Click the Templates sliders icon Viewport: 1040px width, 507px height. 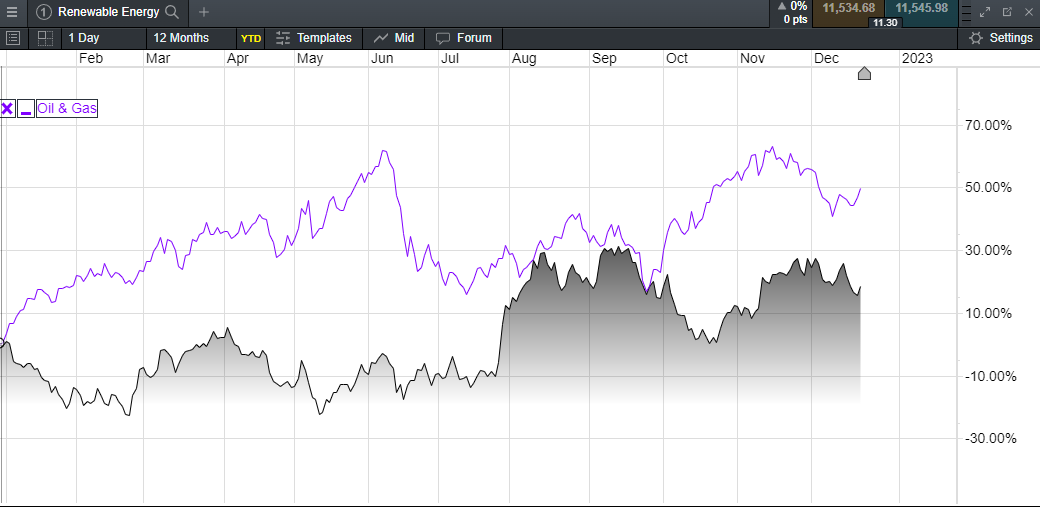coord(283,38)
